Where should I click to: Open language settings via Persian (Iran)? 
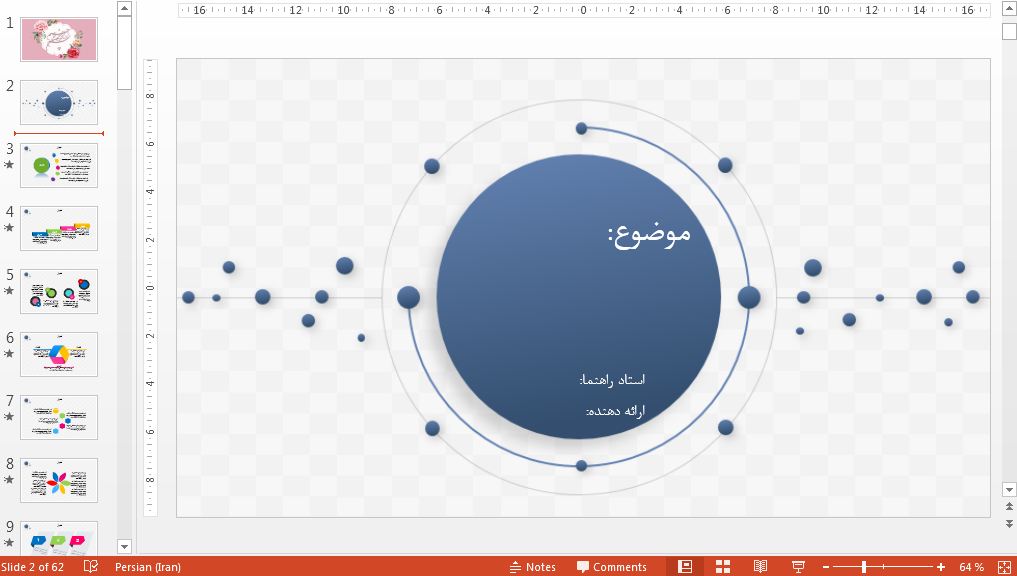pos(148,566)
